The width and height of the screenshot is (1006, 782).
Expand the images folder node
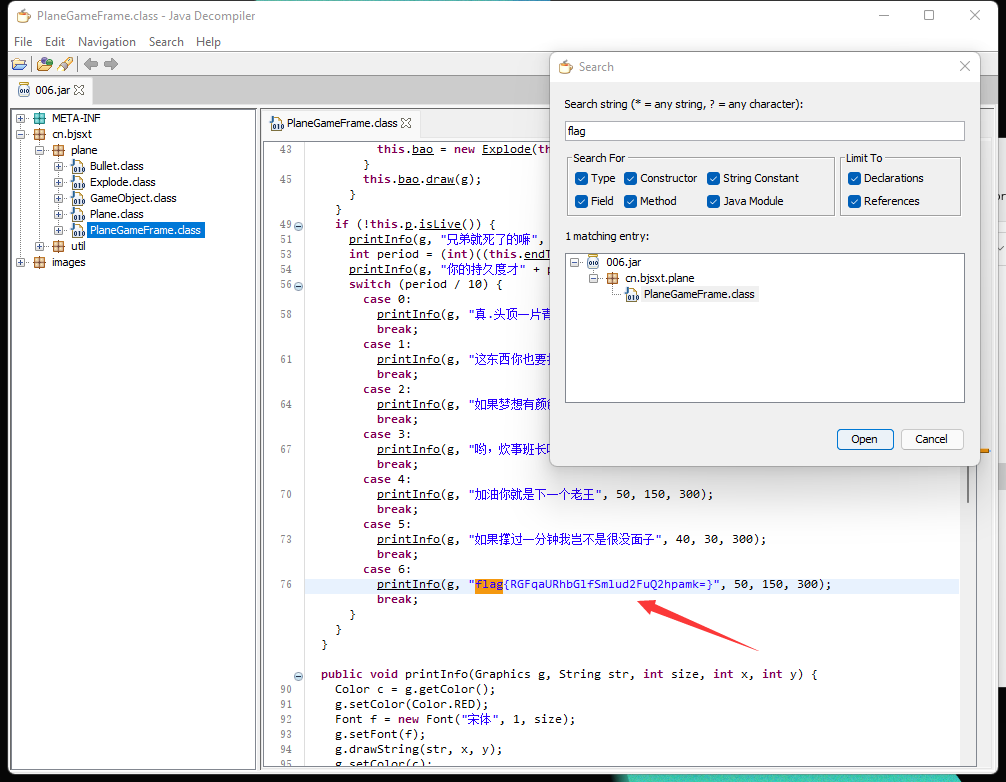click(x=22, y=262)
